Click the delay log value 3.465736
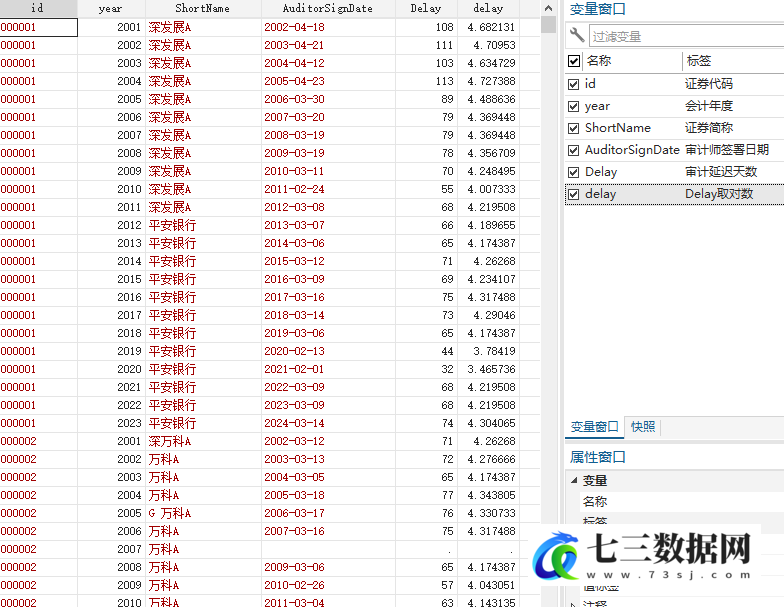This screenshot has width=784, height=607. (491, 370)
